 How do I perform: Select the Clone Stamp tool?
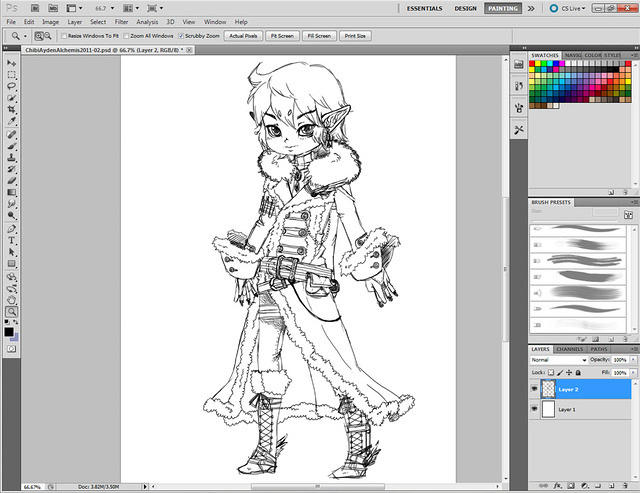tap(11, 158)
